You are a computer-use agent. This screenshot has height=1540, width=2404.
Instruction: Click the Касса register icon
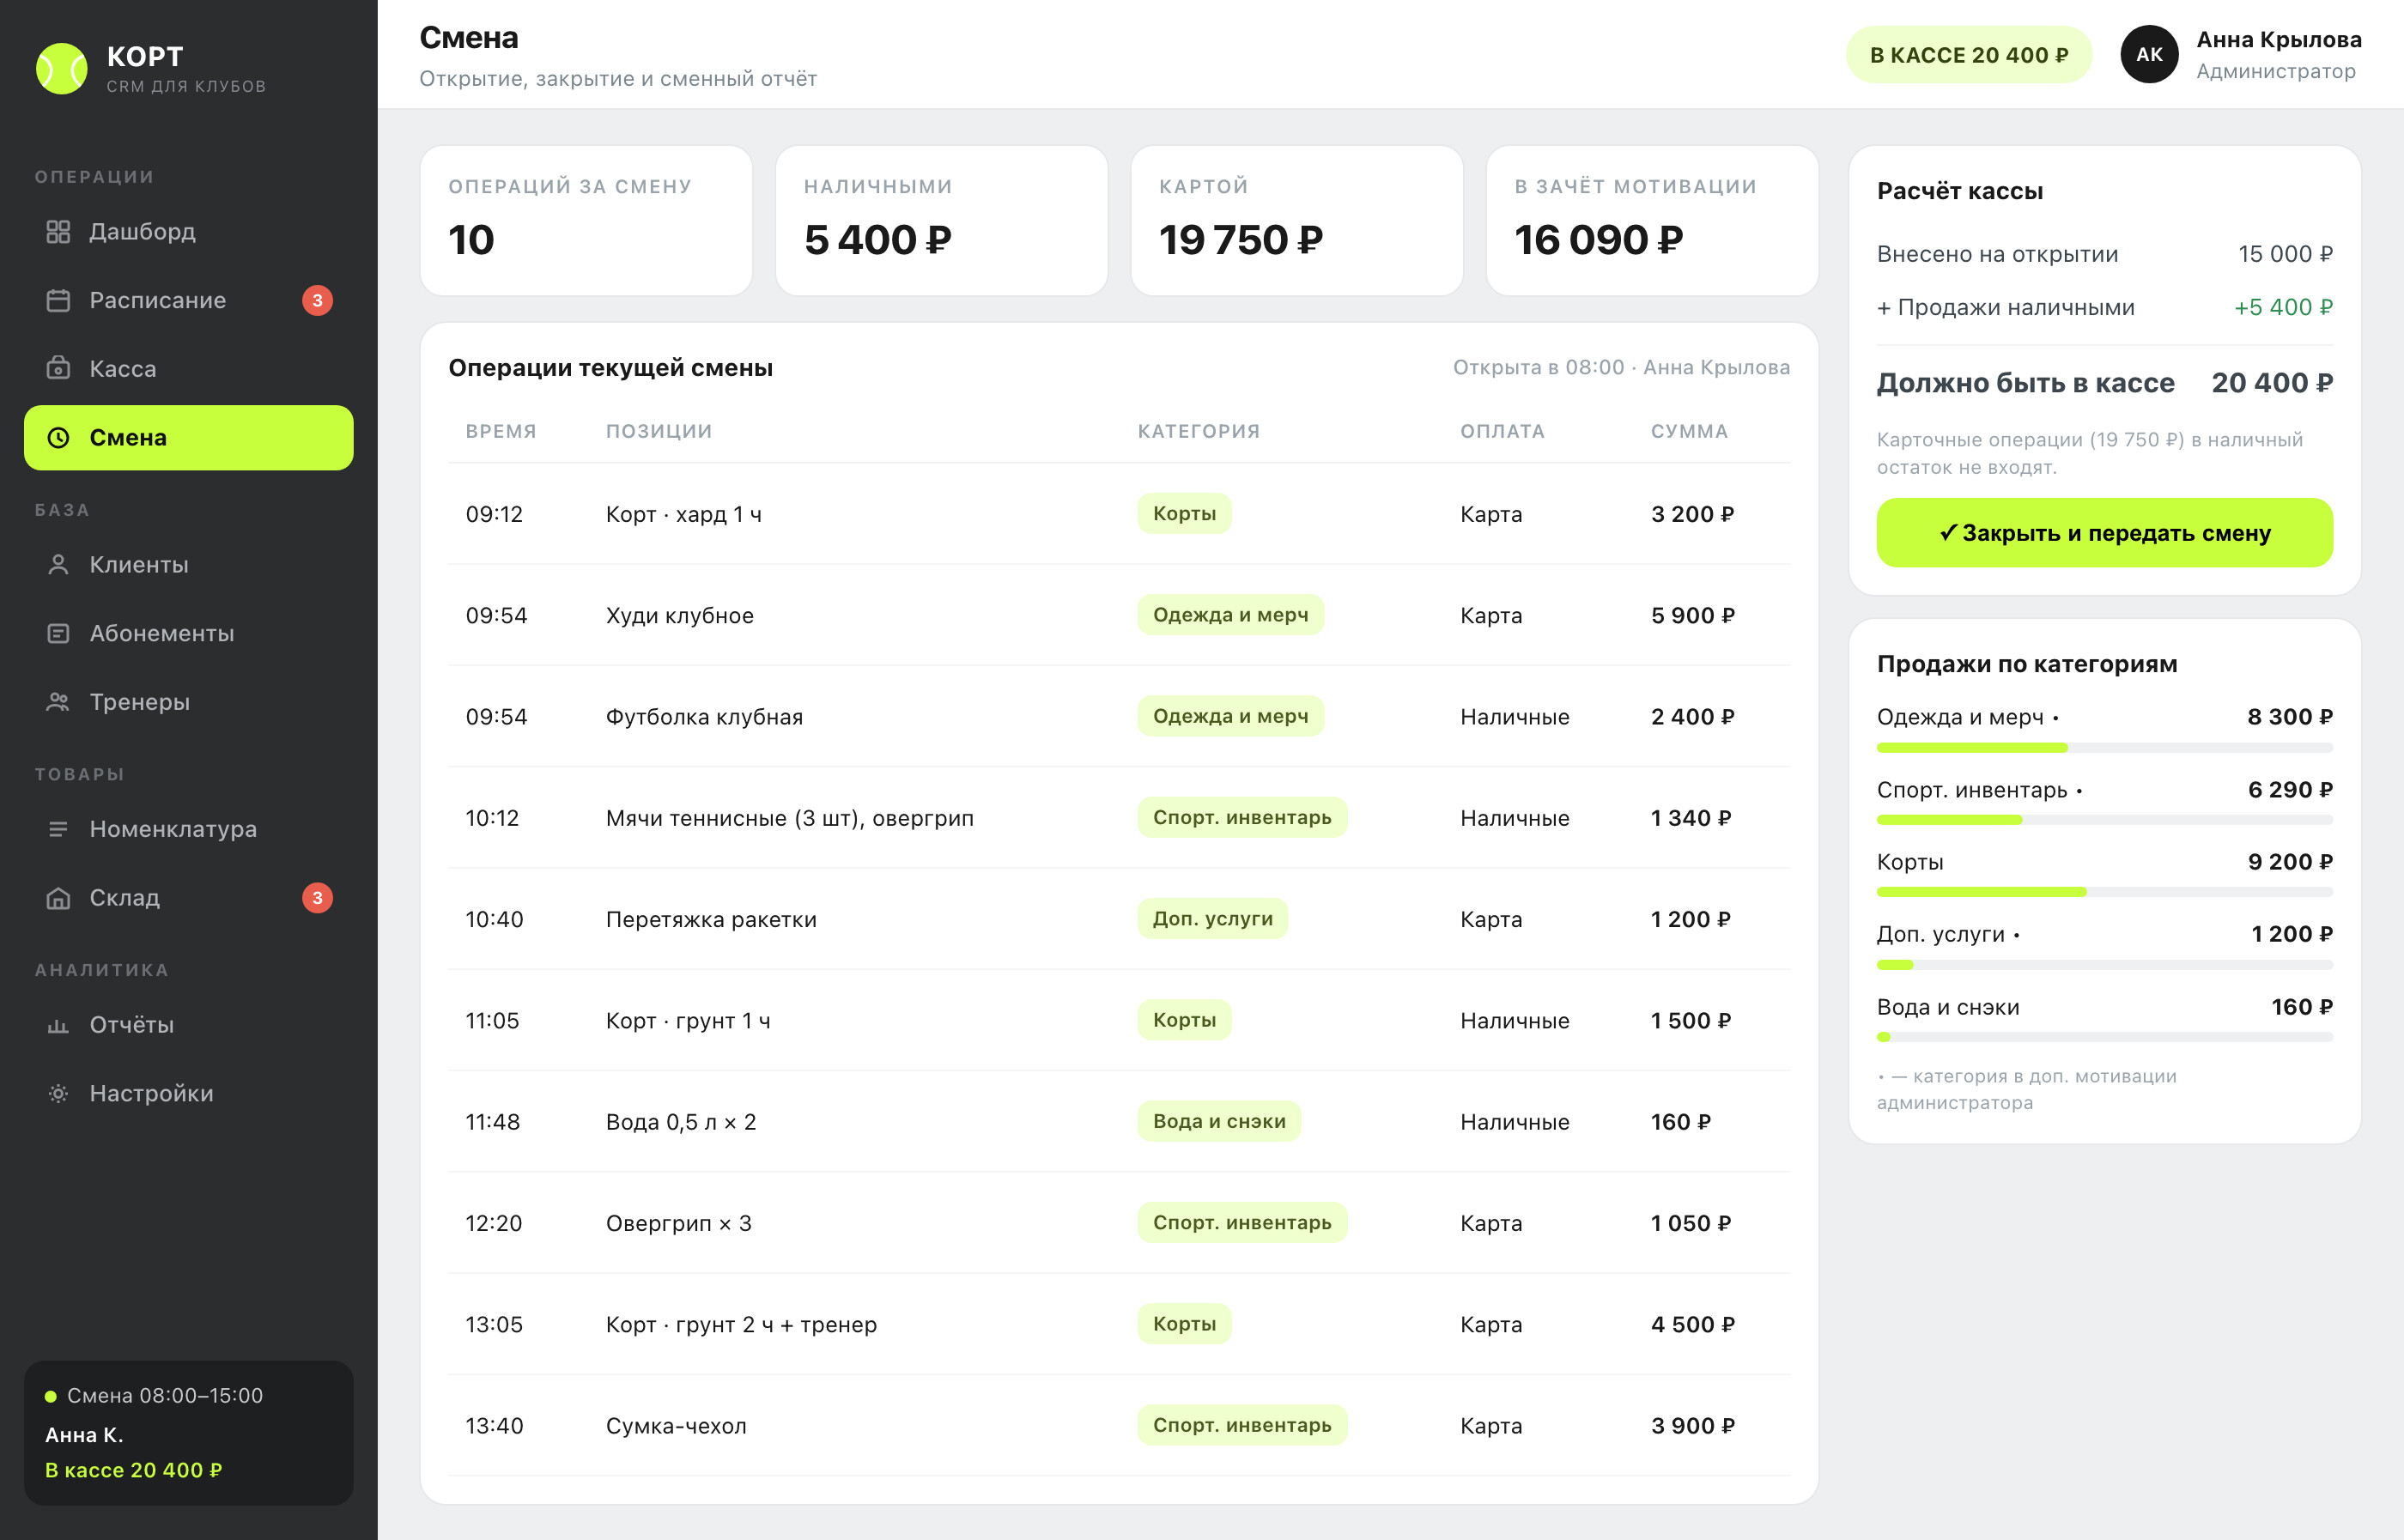(58, 369)
